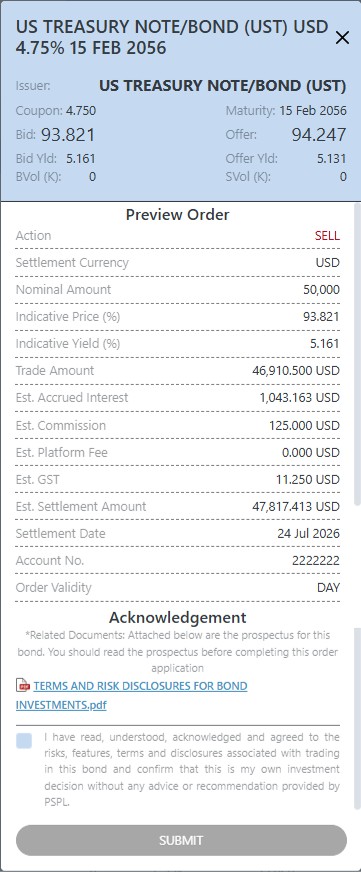Image resolution: width=361 pixels, height=872 pixels.
Task: Close the bond order preview dialog
Action: point(343,38)
